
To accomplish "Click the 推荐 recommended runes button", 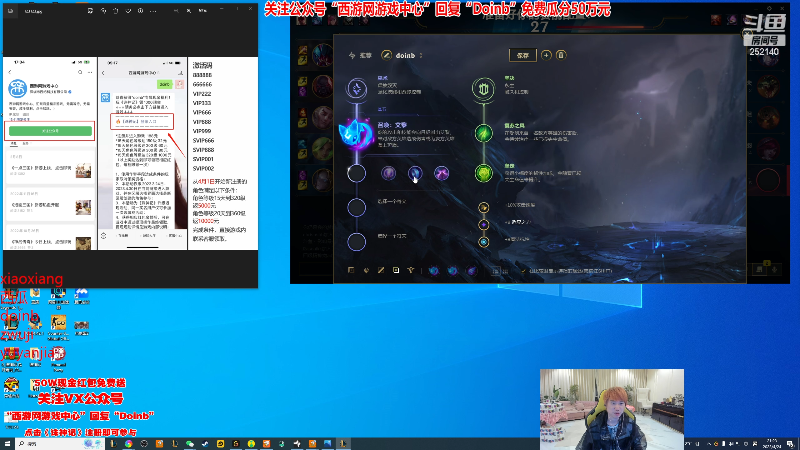I will [x=361, y=55].
